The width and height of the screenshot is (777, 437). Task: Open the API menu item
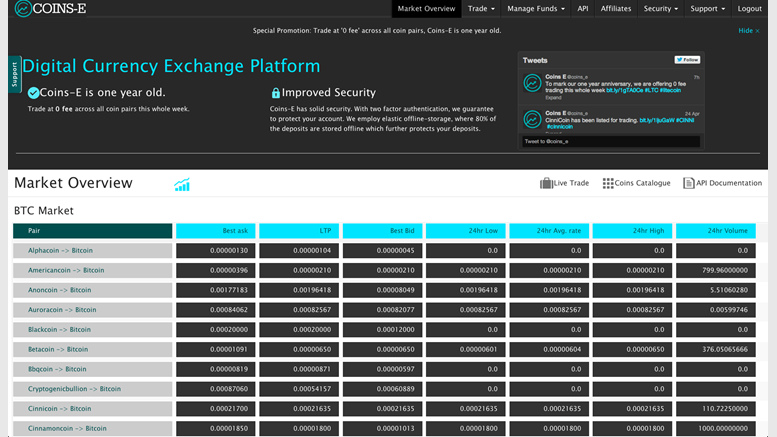click(583, 8)
